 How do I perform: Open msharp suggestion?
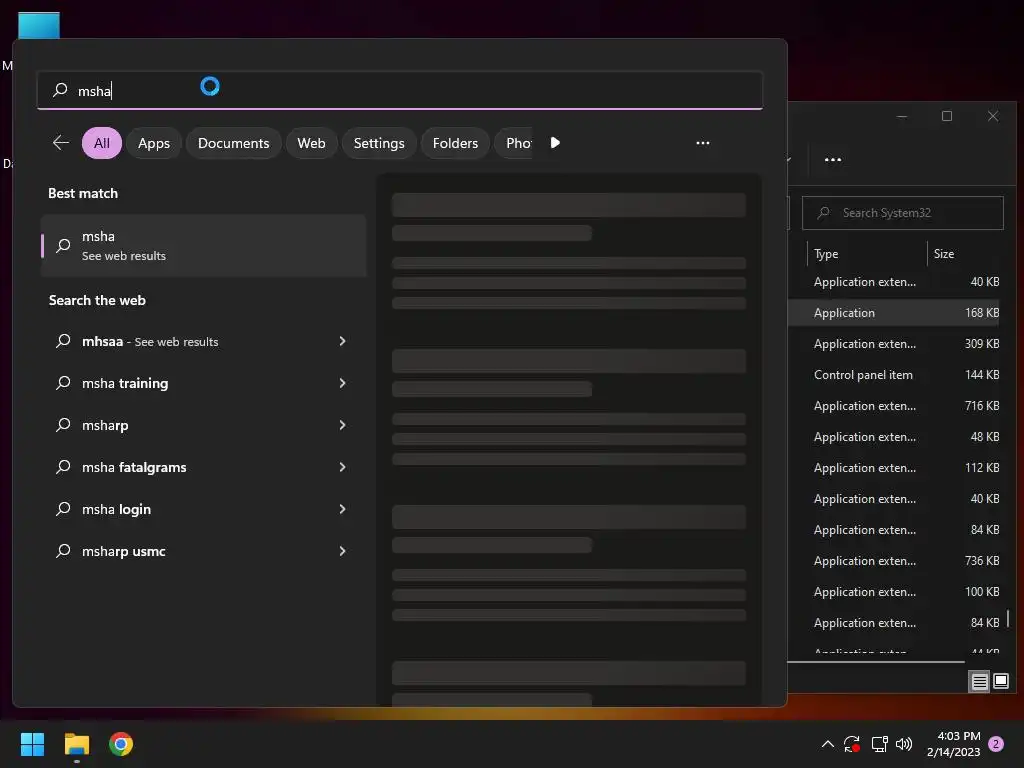click(203, 425)
